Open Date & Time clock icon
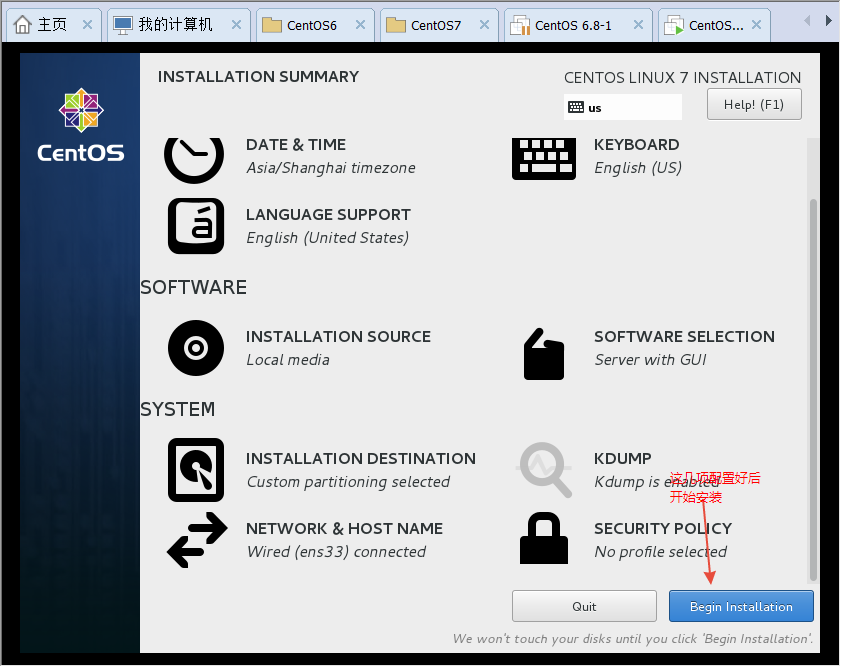 pos(194,160)
